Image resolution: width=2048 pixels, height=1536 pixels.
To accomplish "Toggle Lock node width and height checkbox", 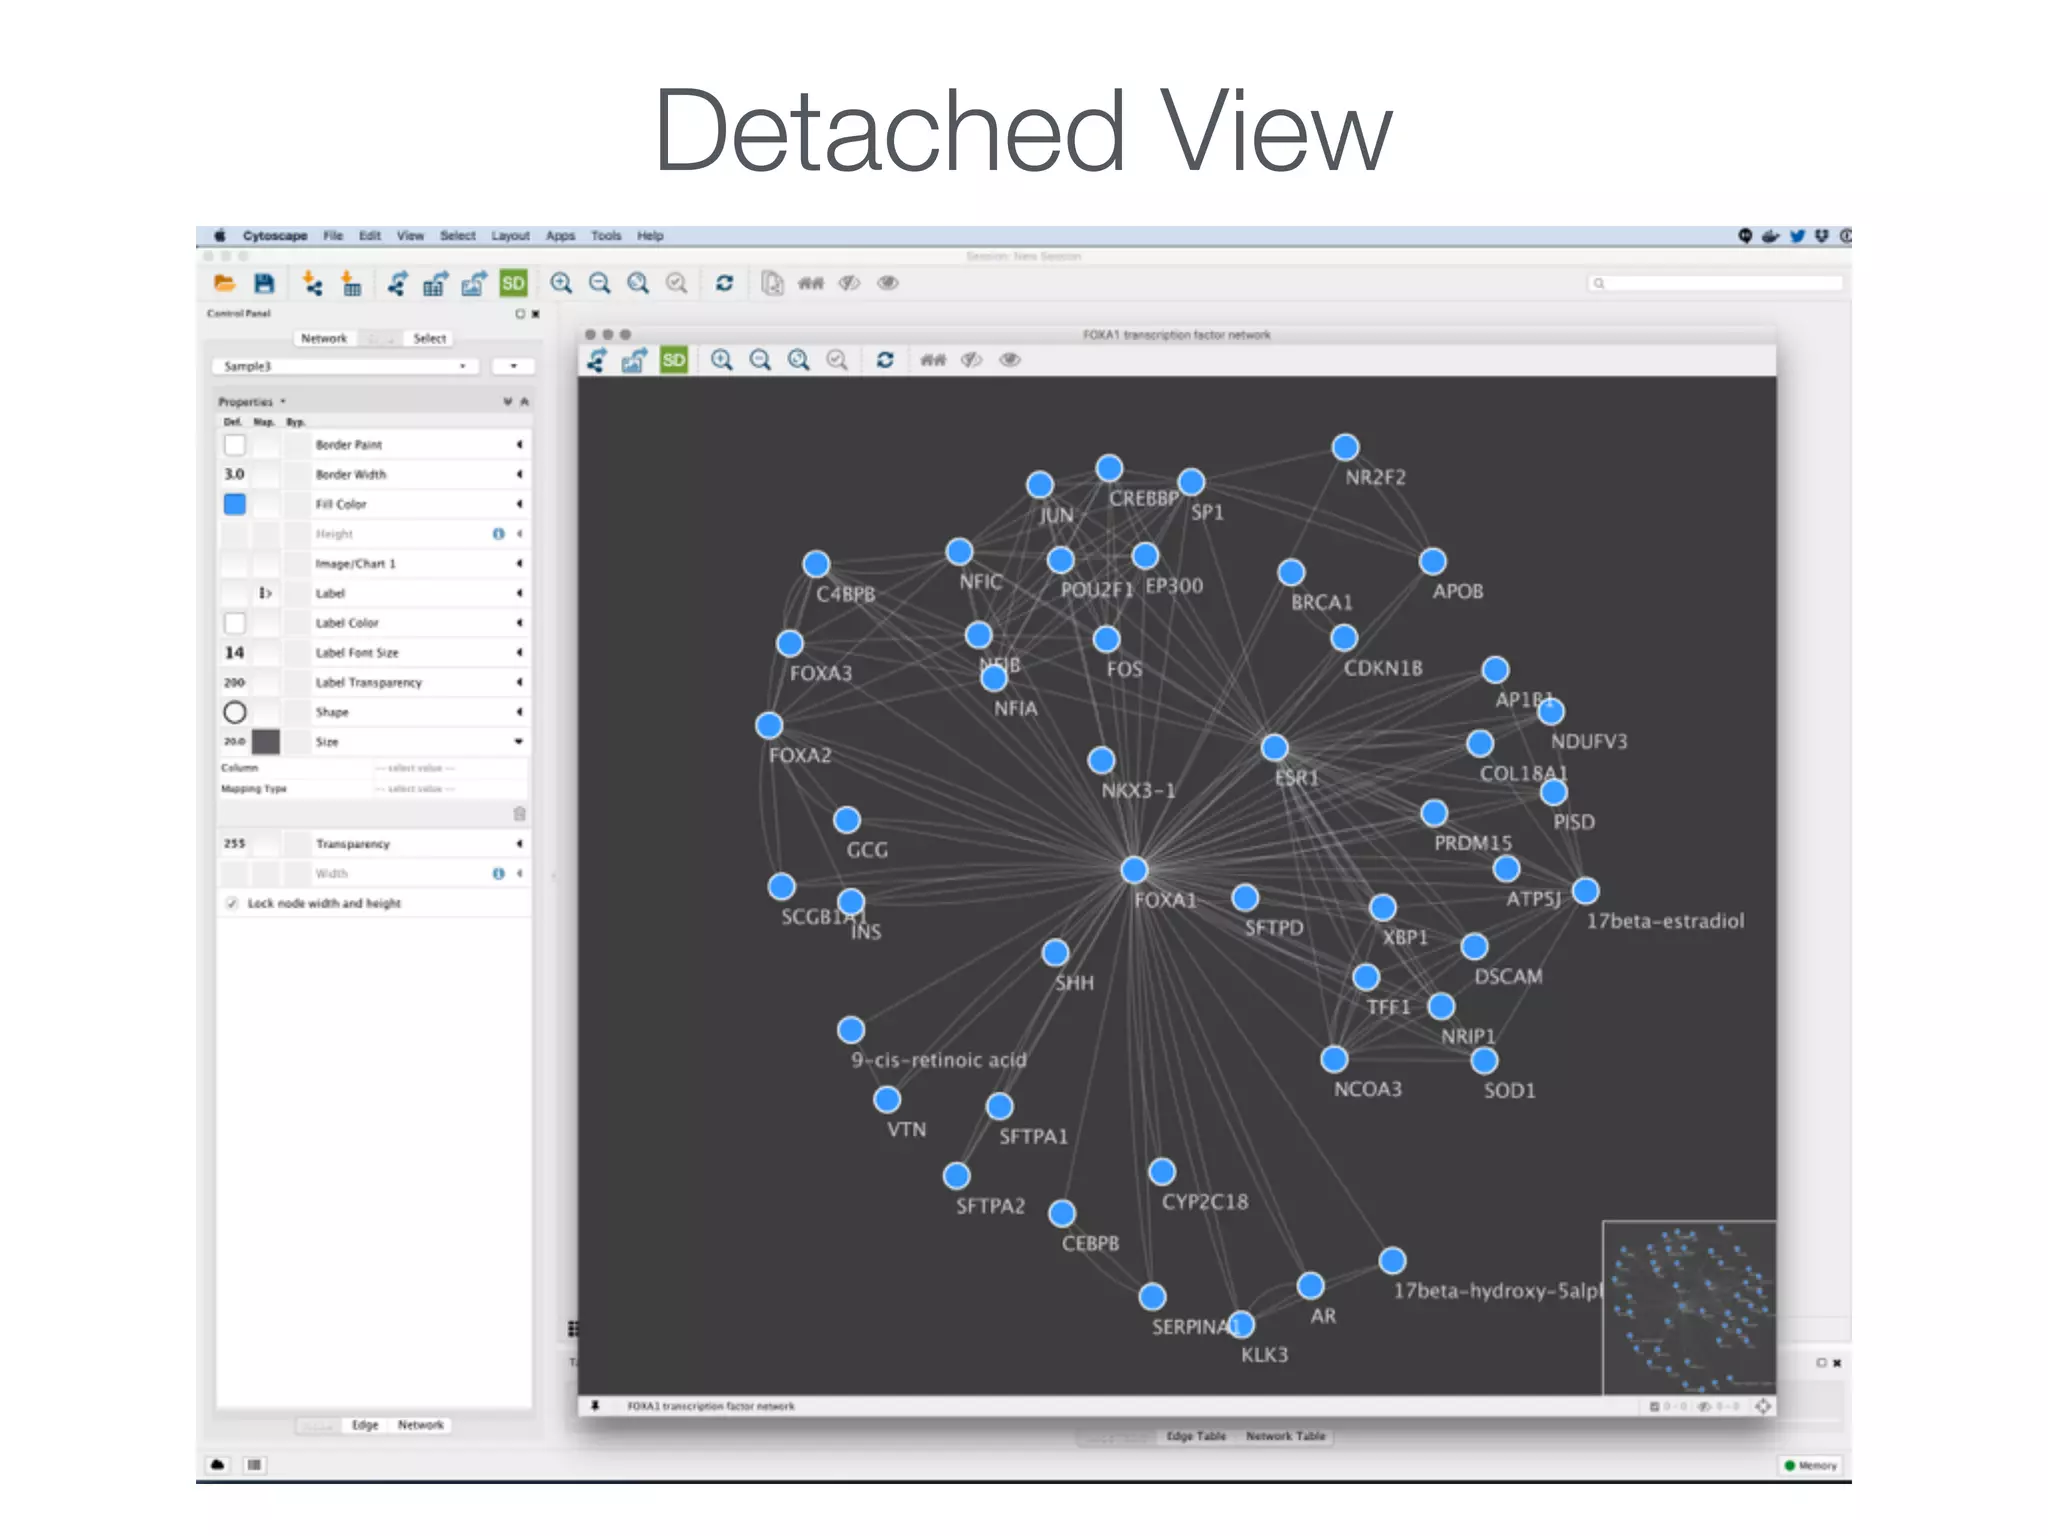I will coord(232,903).
